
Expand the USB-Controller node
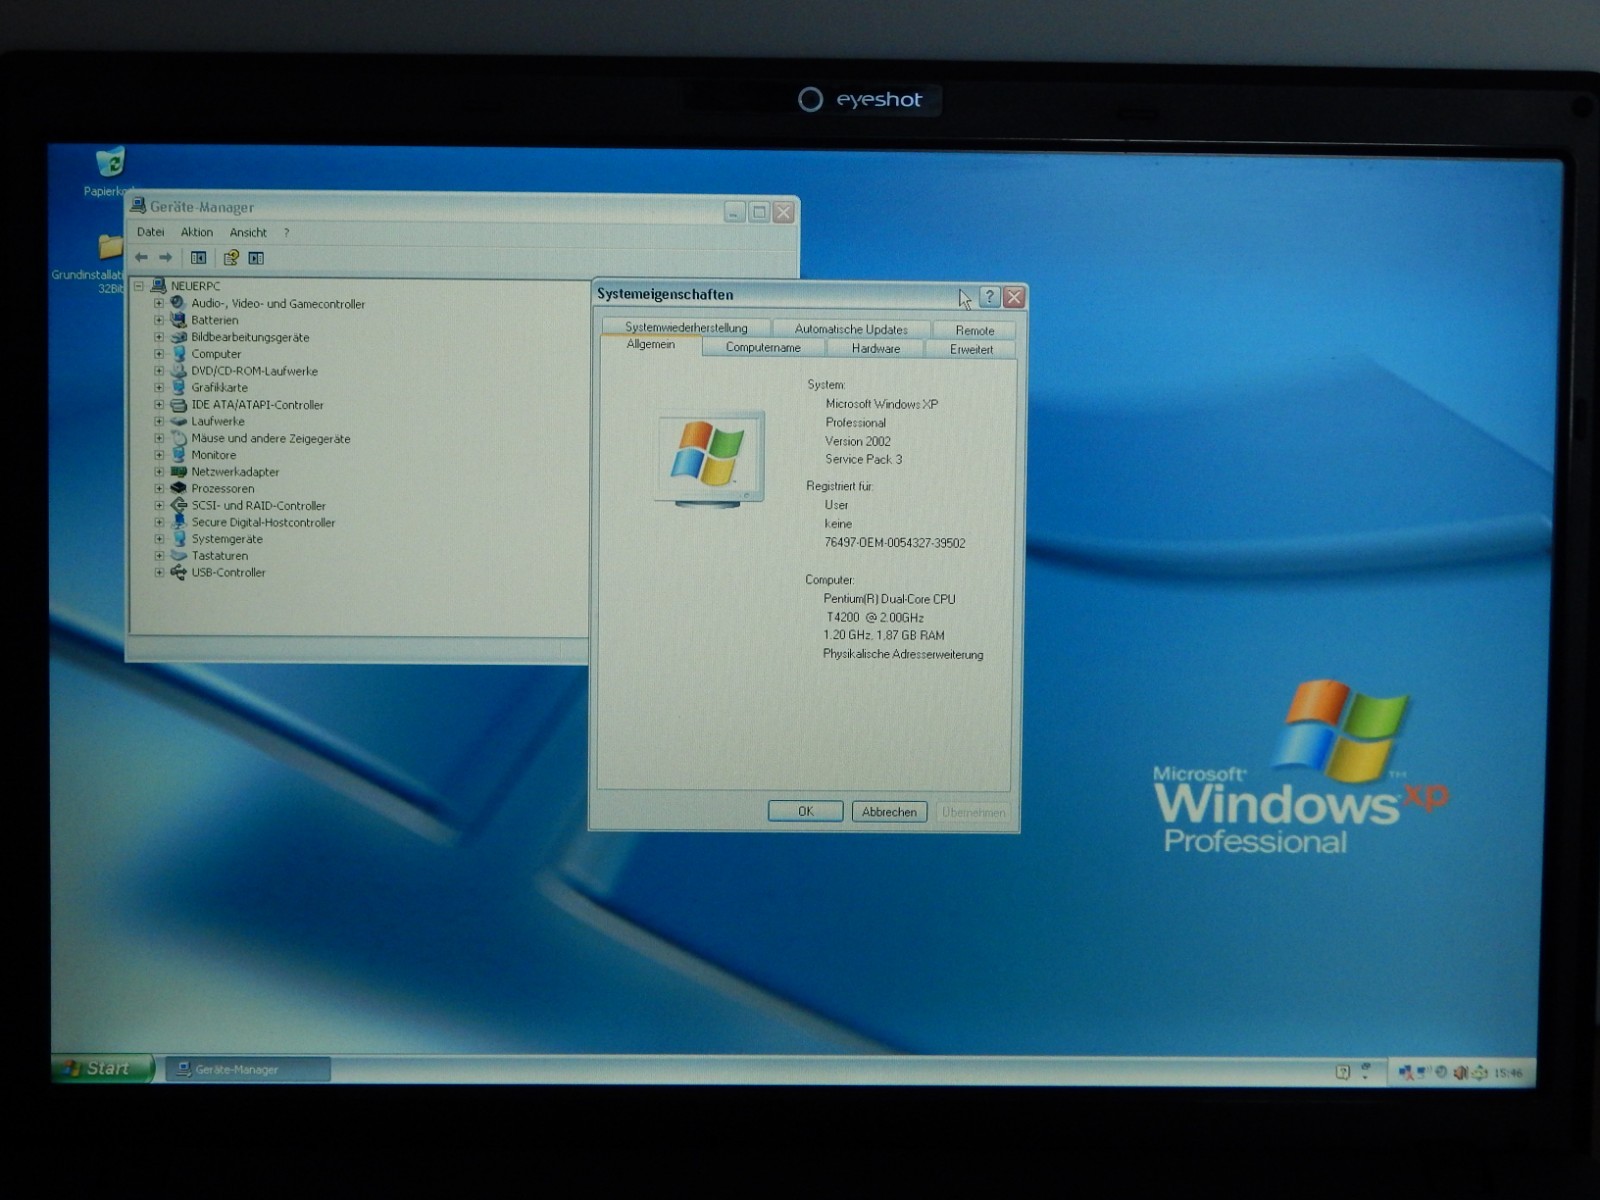tap(159, 573)
